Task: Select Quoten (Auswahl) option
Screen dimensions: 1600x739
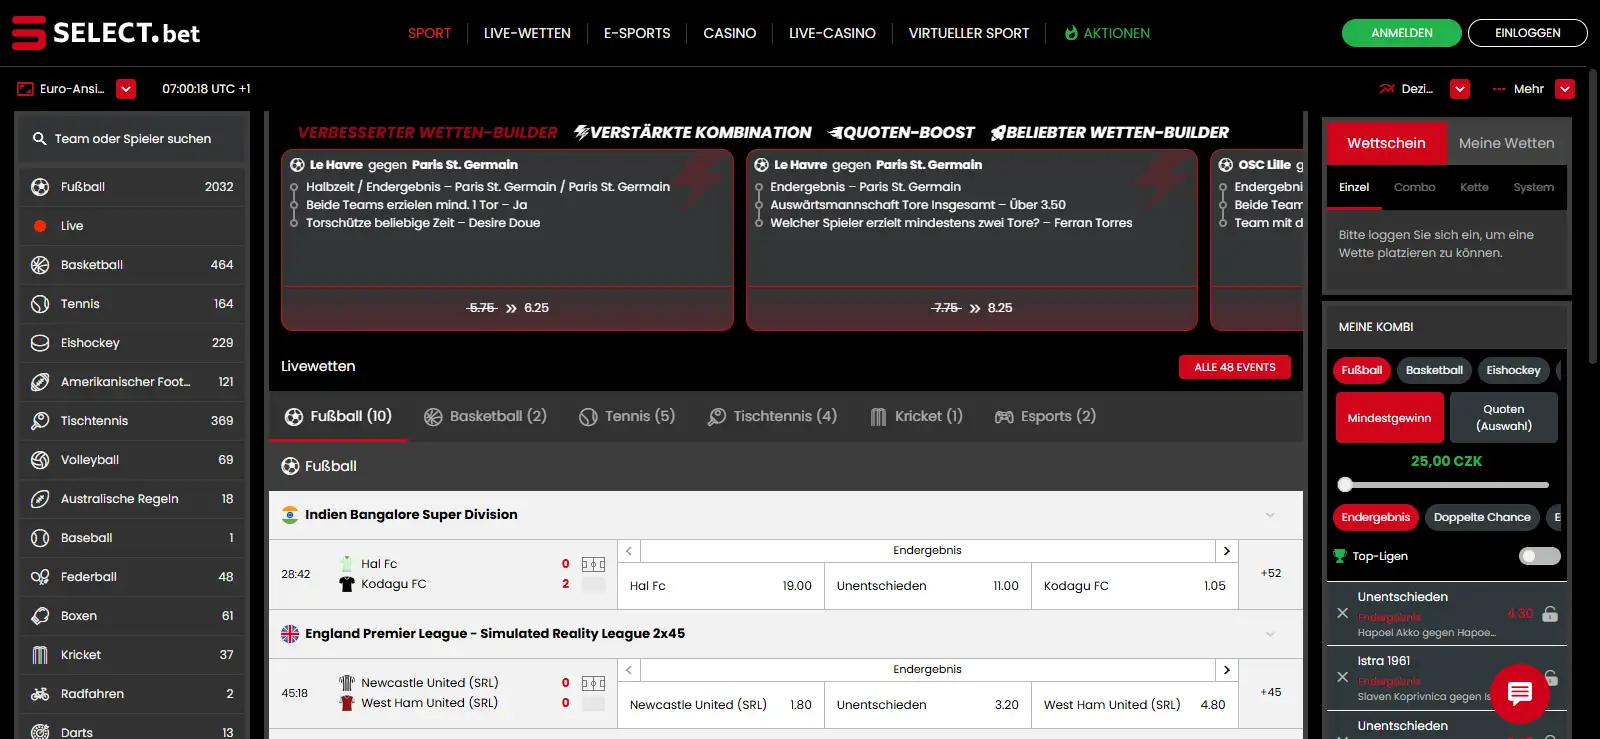Action: (x=1504, y=418)
